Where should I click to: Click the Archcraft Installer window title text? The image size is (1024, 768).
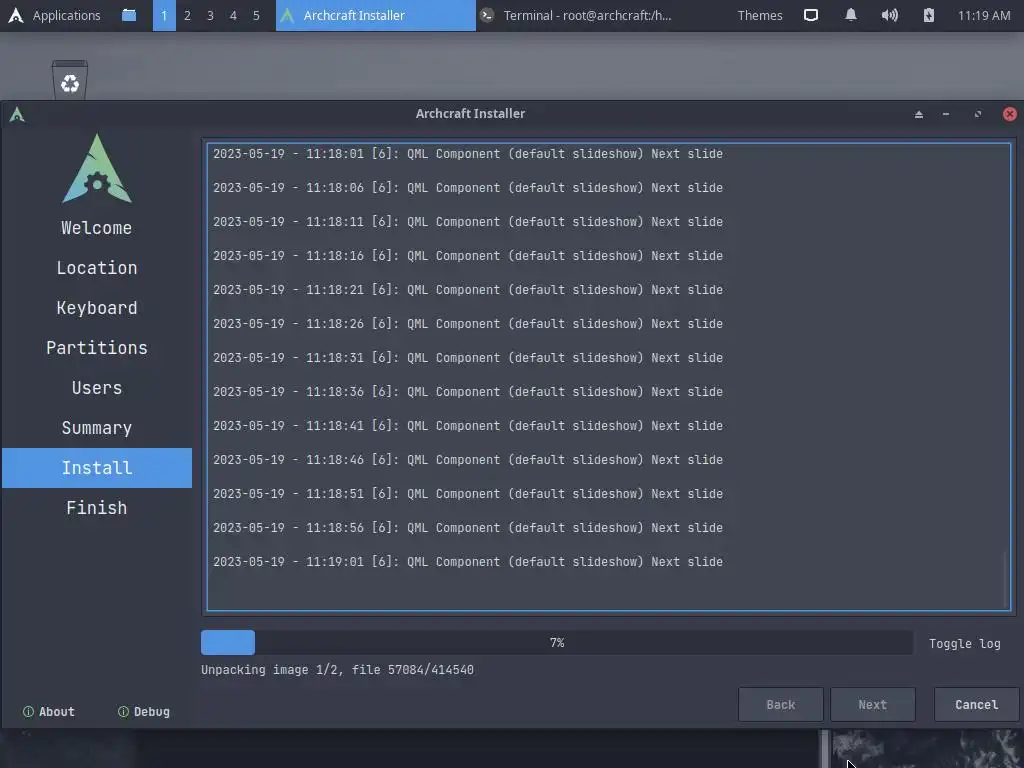coord(470,114)
